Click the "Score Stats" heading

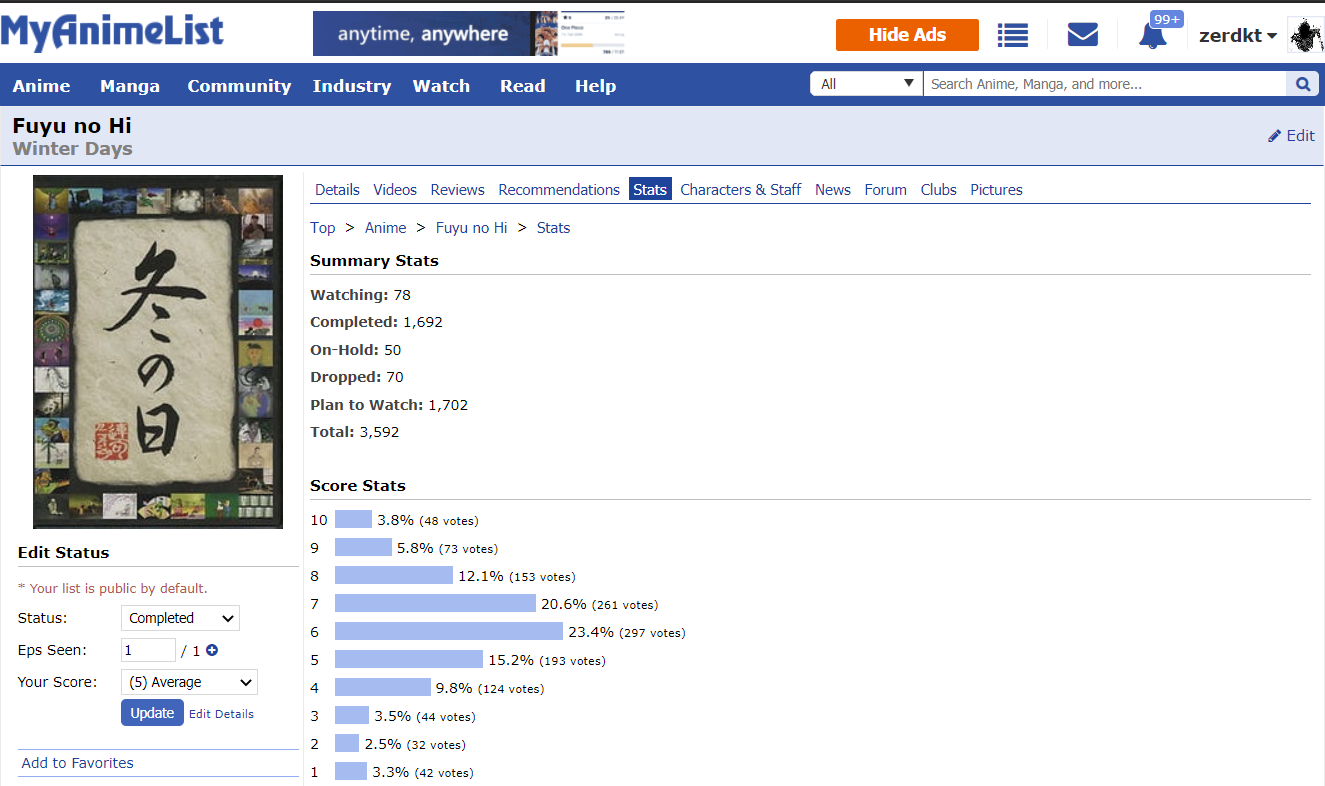358,486
